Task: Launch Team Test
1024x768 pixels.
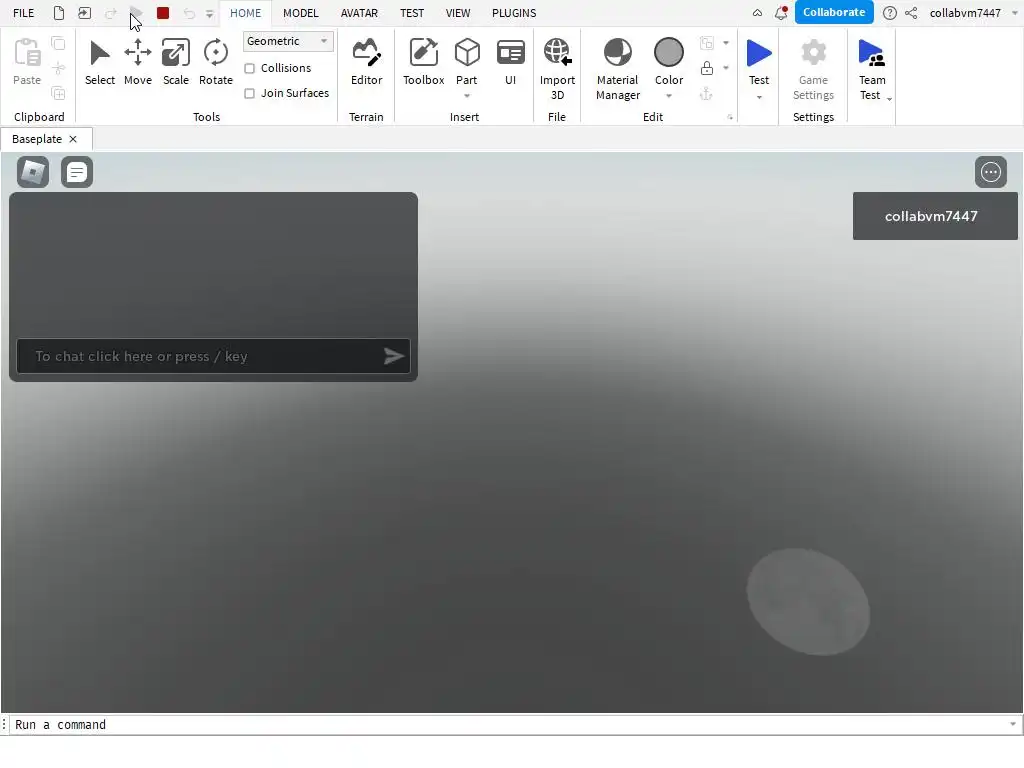Action: click(x=872, y=69)
